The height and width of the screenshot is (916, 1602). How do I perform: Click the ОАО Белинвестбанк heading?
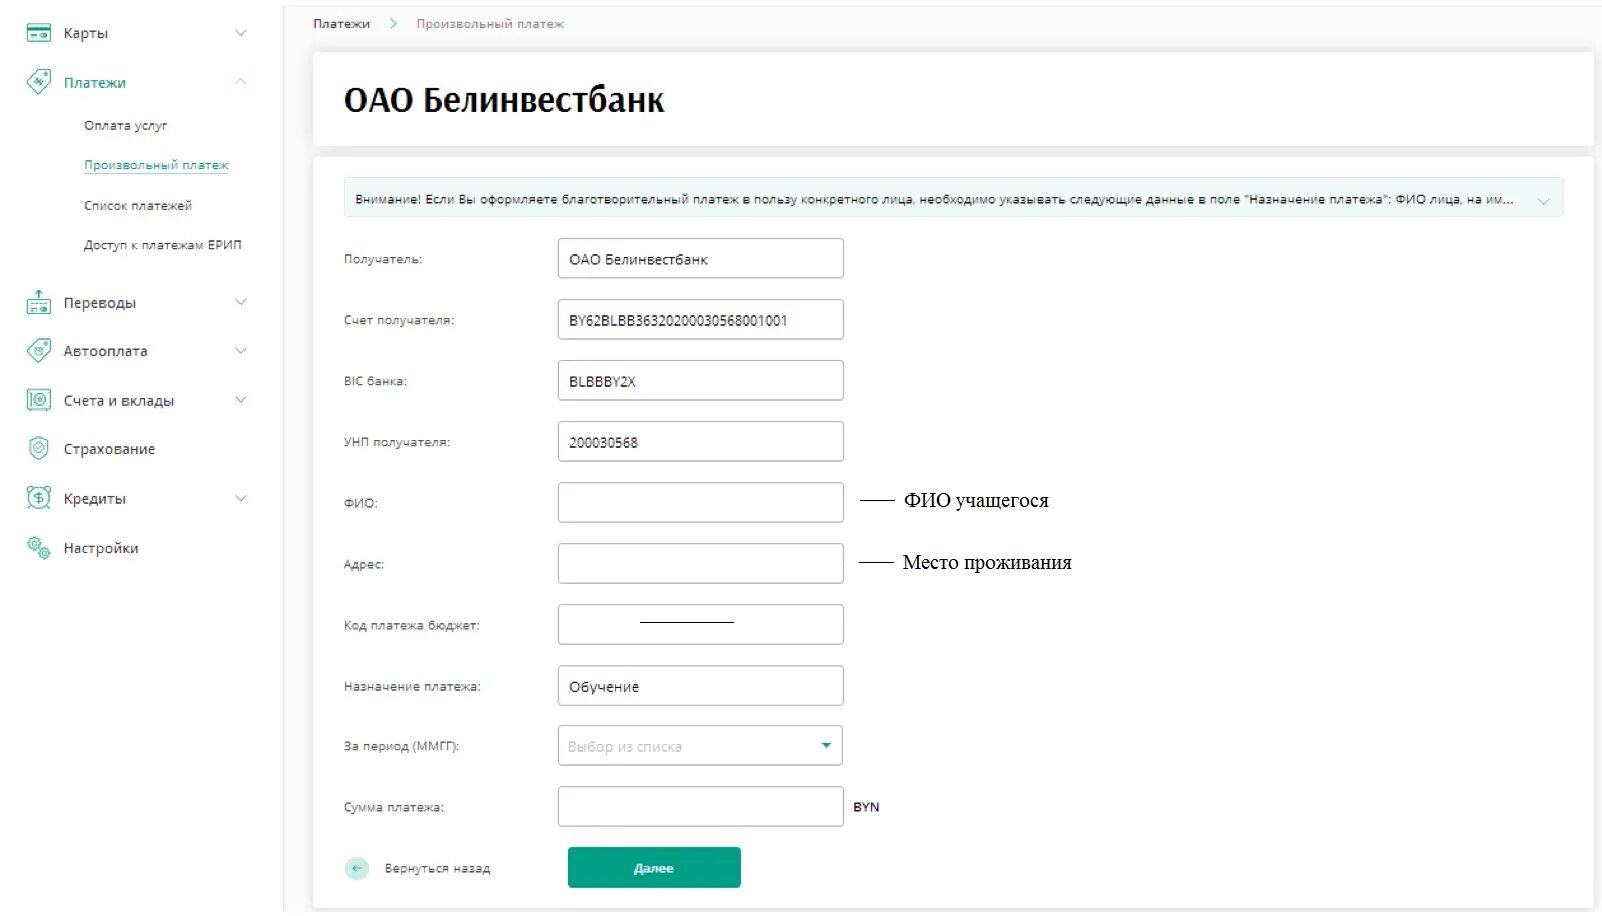[504, 100]
